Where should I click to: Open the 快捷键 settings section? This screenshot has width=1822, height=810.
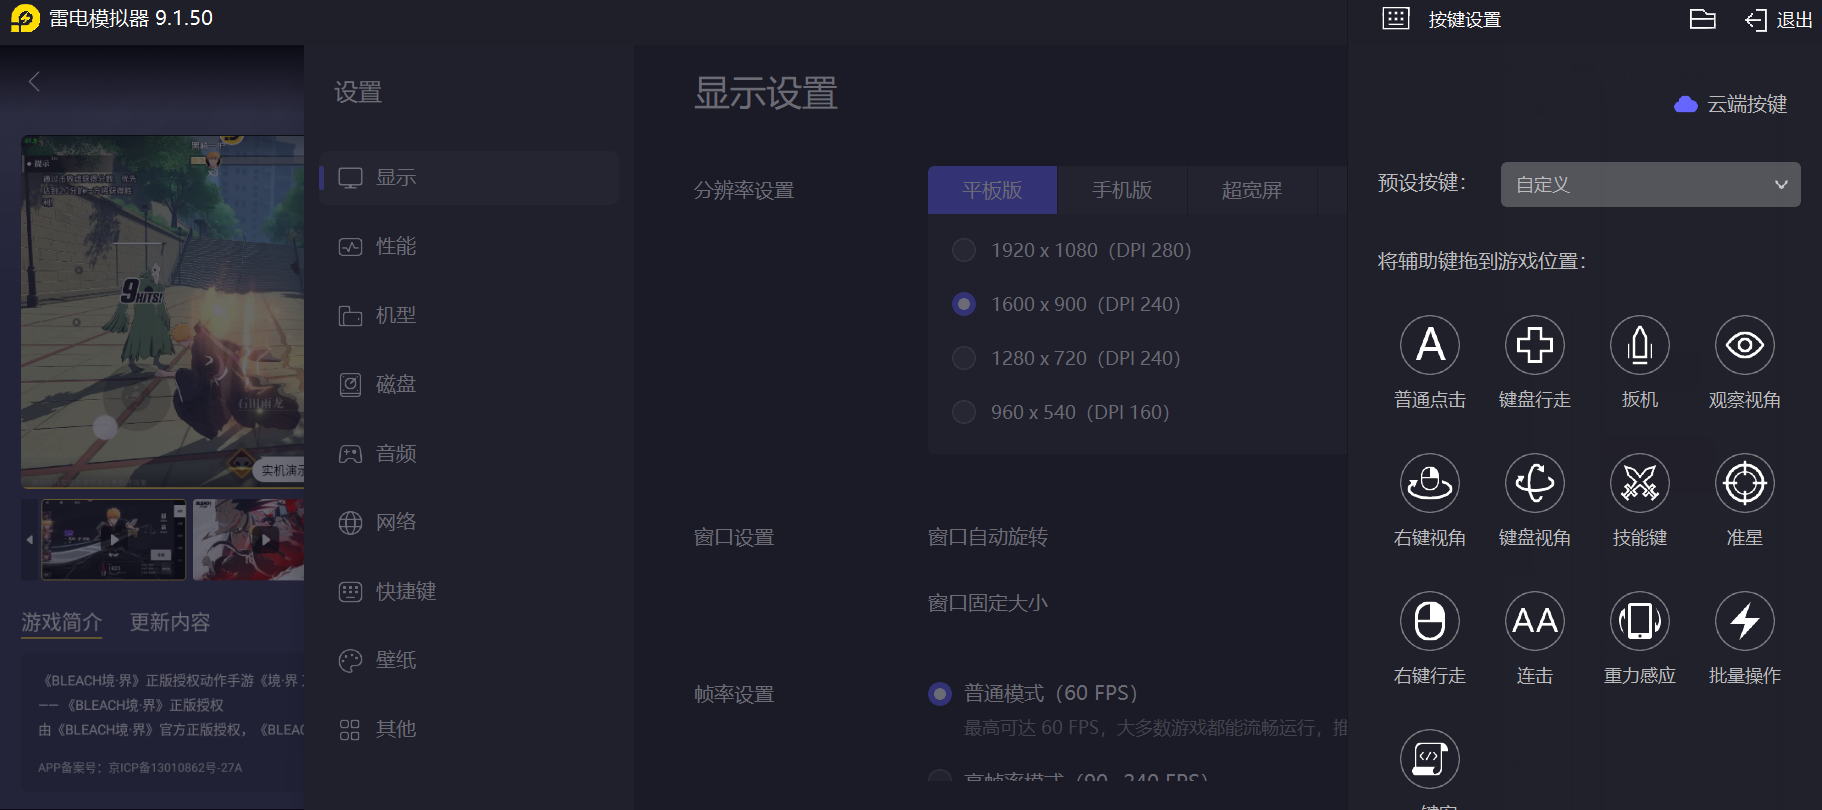pos(469,592)
